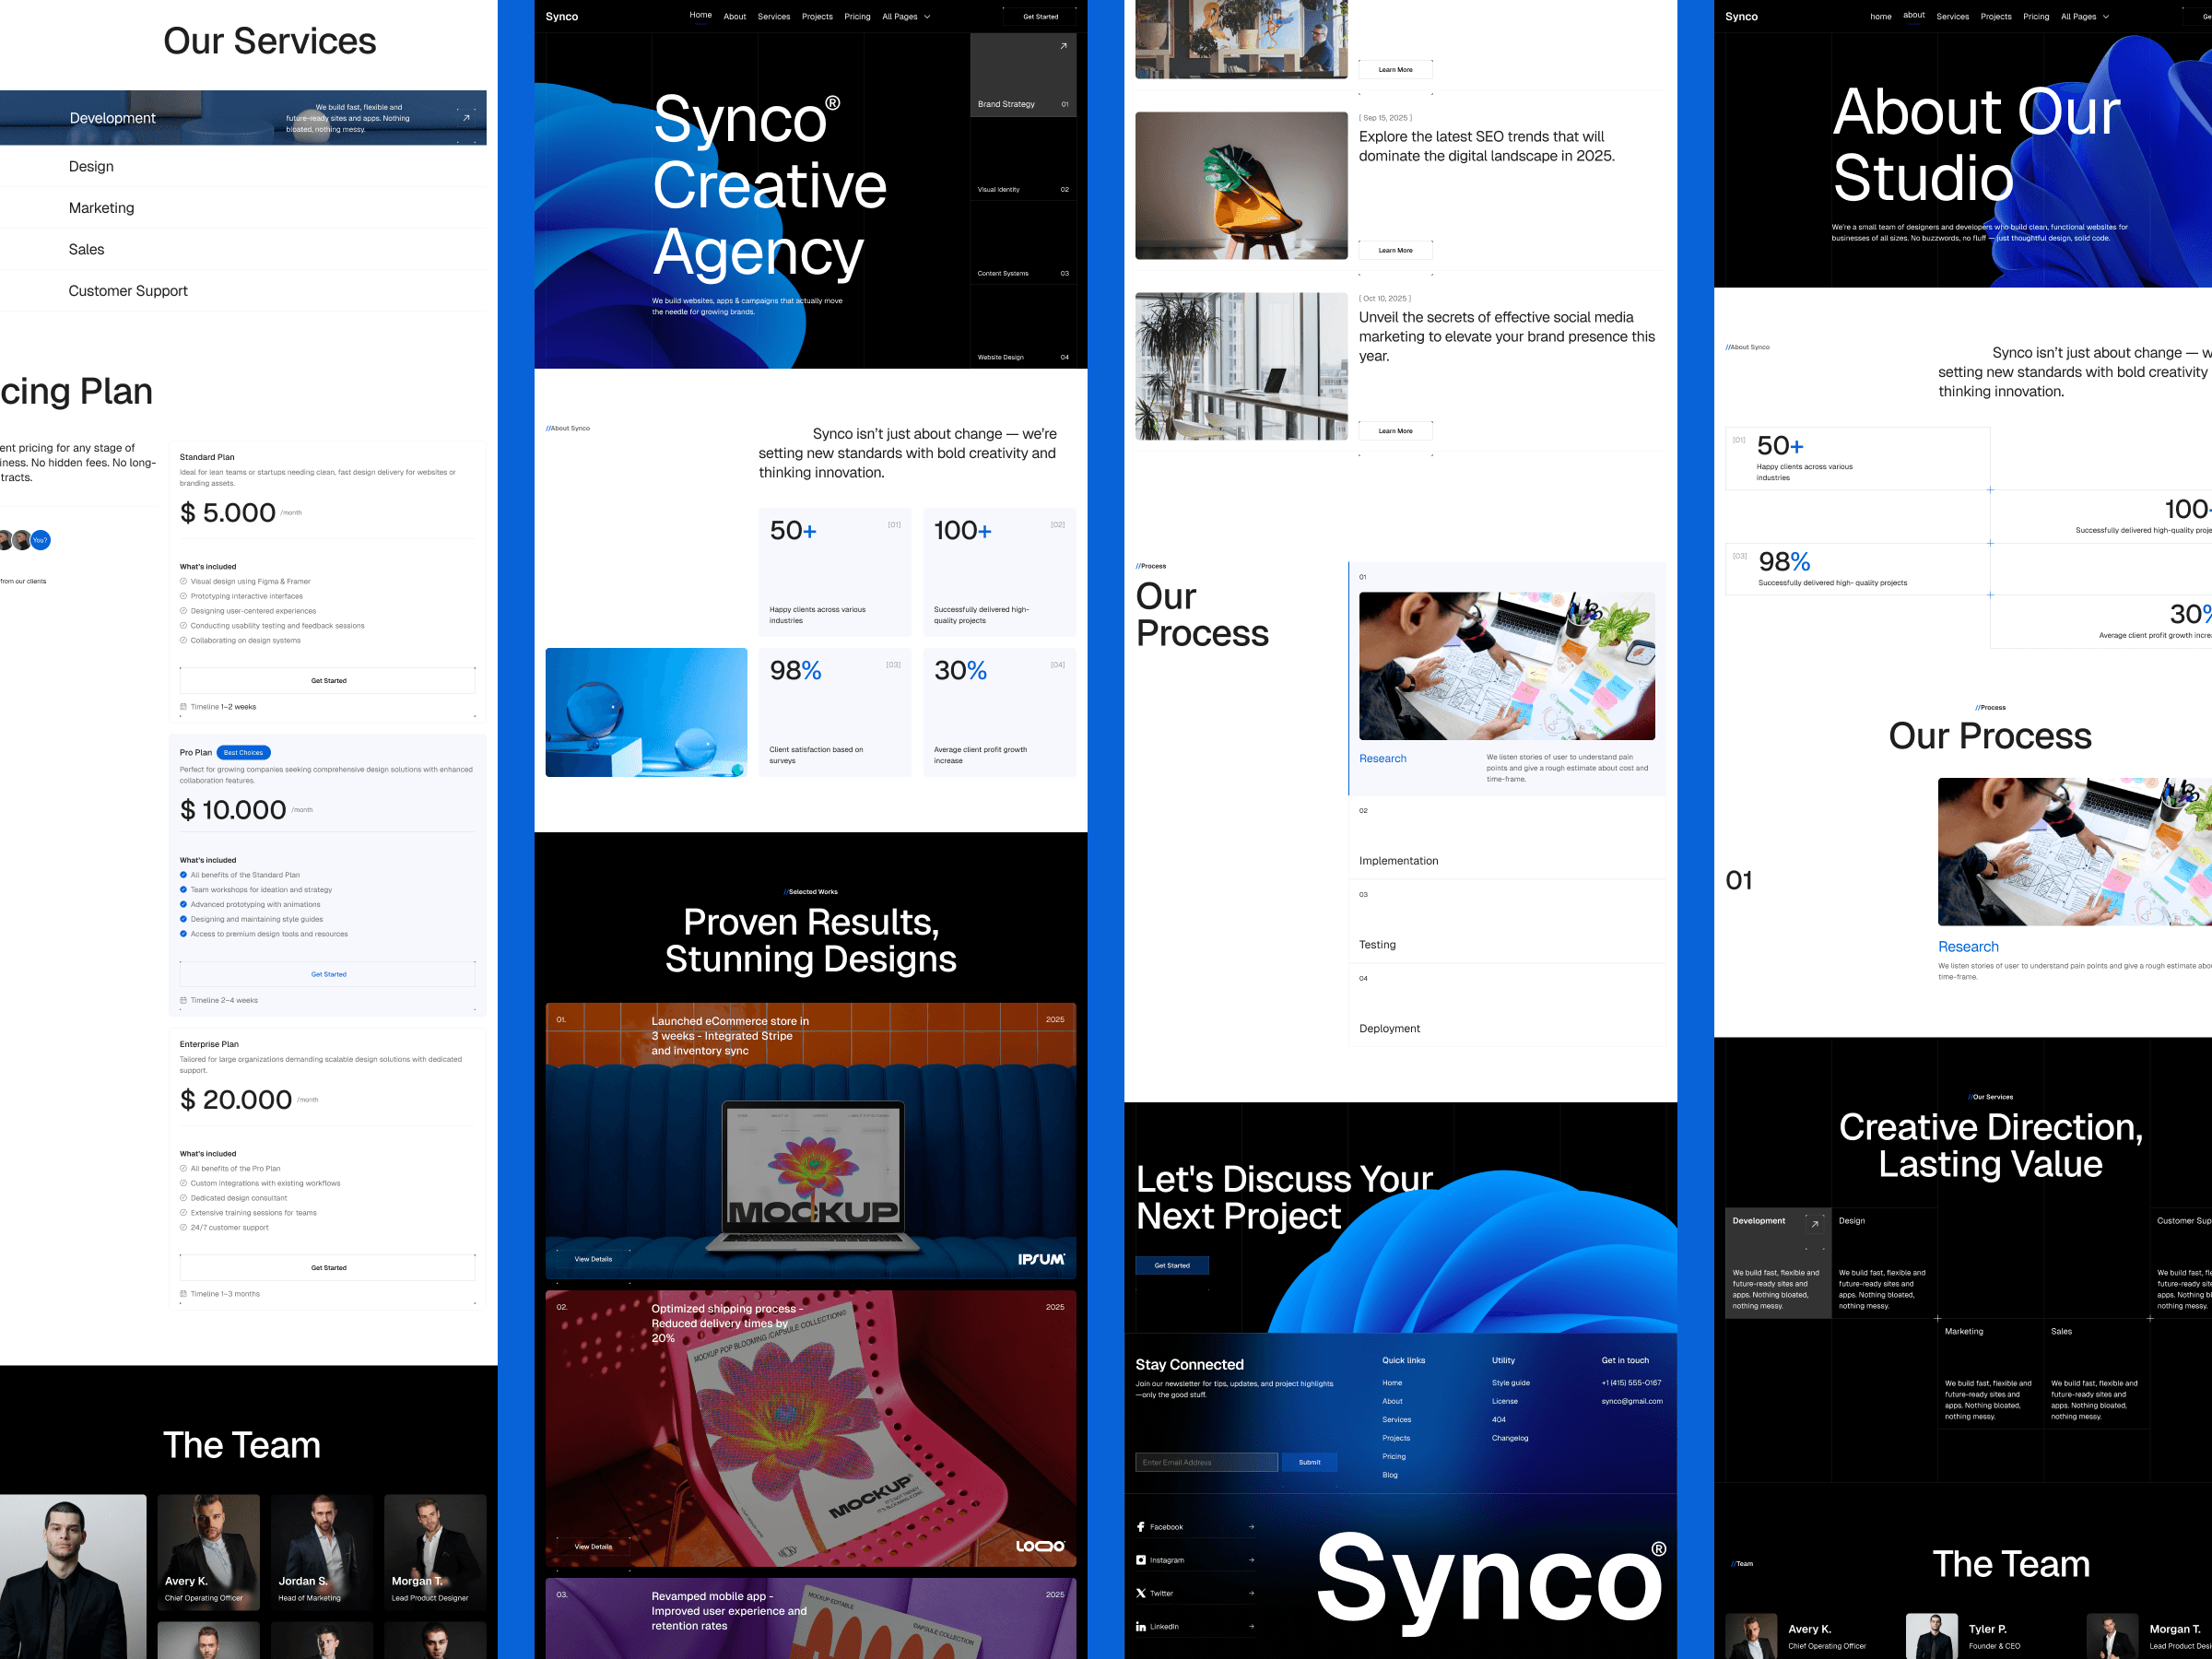Image resolution: width=2212 pixels, height=1659 pixels.
Task: Click the arrow icon on the Brand Strategy tile
Action: pyautogui.click(x=1063, y=46)
